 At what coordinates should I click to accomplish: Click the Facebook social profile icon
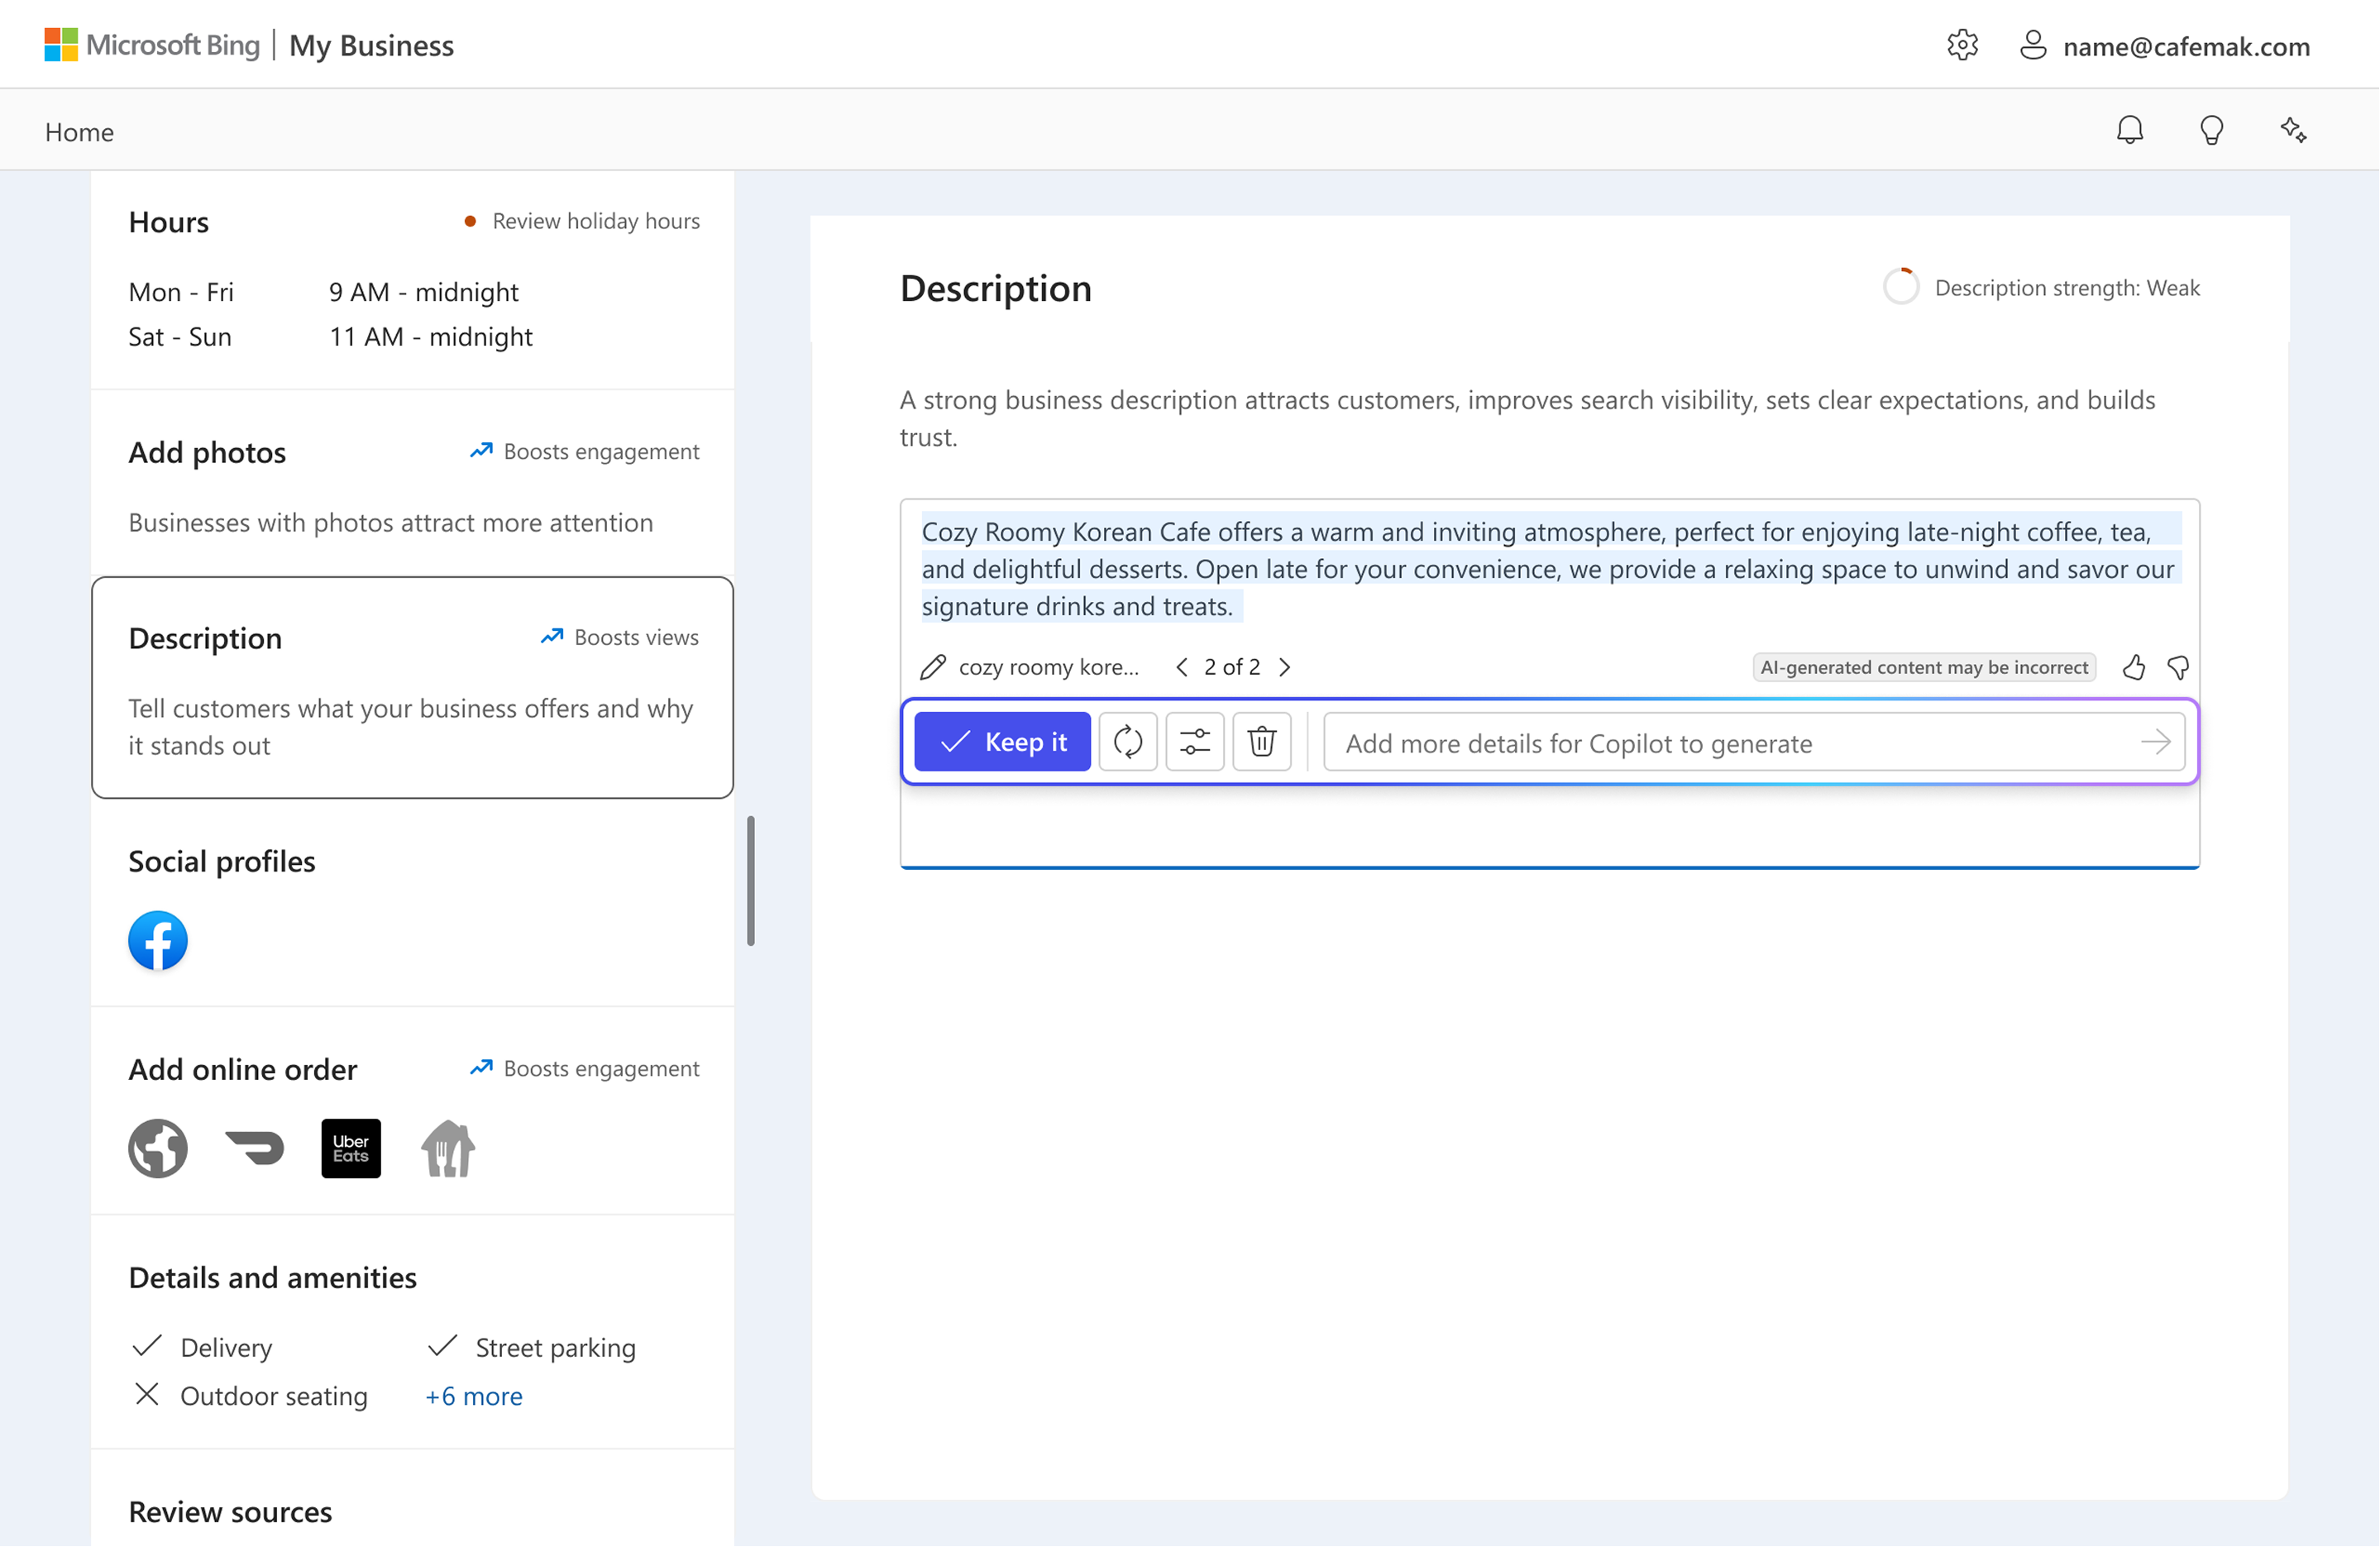click(158, 940)
